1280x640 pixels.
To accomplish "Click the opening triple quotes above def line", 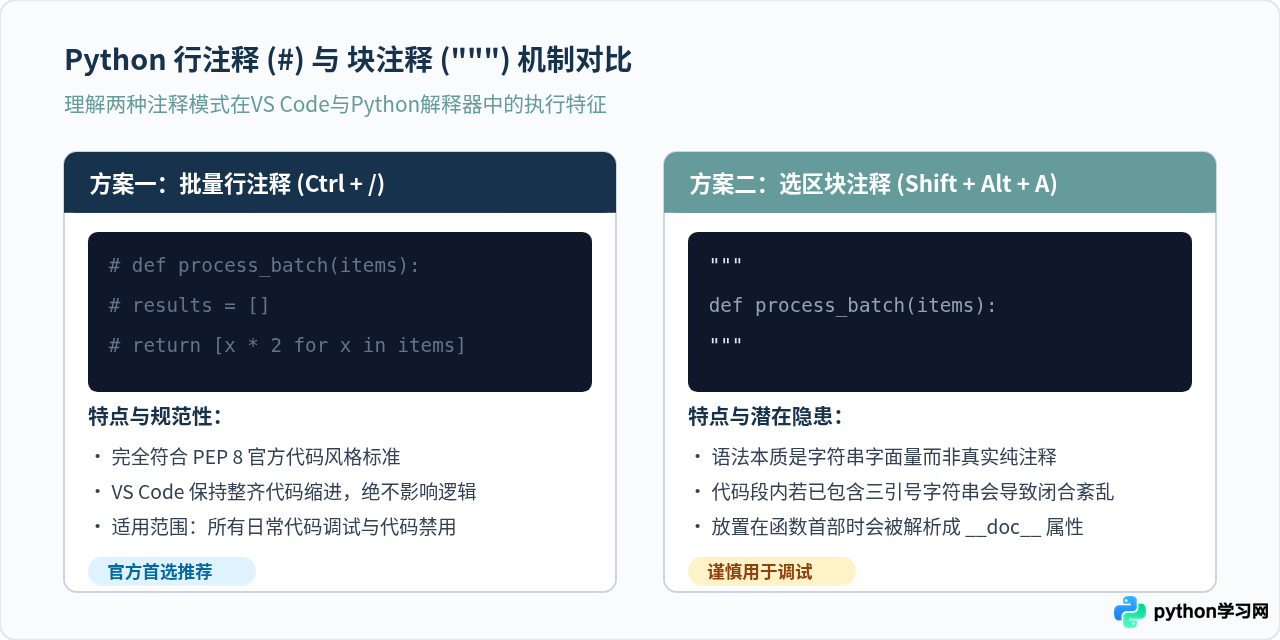I will 725,264.
